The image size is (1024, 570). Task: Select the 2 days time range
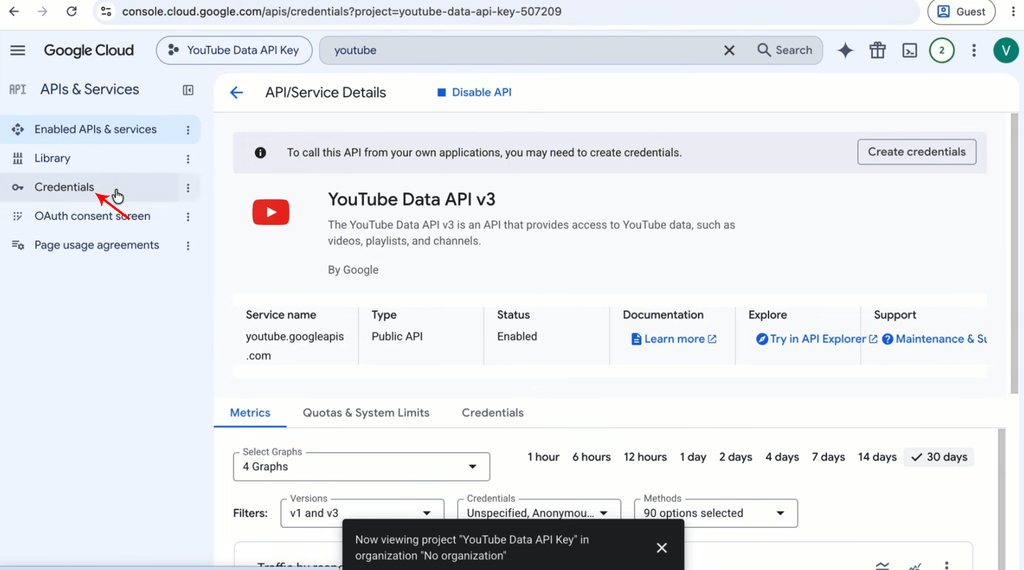735,457
